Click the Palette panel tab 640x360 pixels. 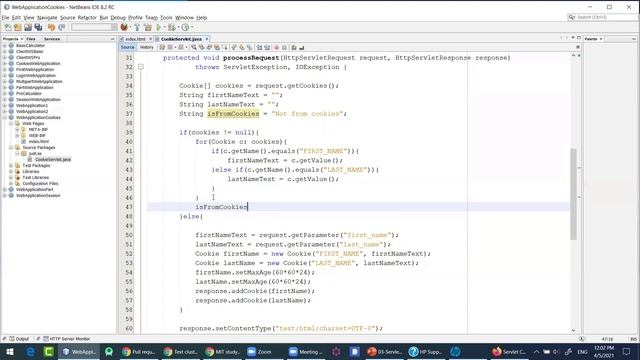pyautogui.click(x=591, y=39)
